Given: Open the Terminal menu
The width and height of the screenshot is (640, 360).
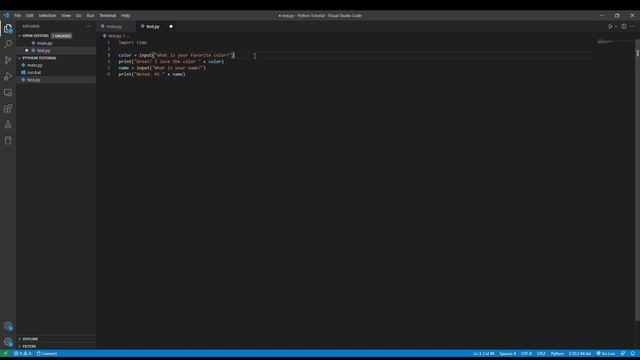Looking at the screenshot, I should pos(108,16).
